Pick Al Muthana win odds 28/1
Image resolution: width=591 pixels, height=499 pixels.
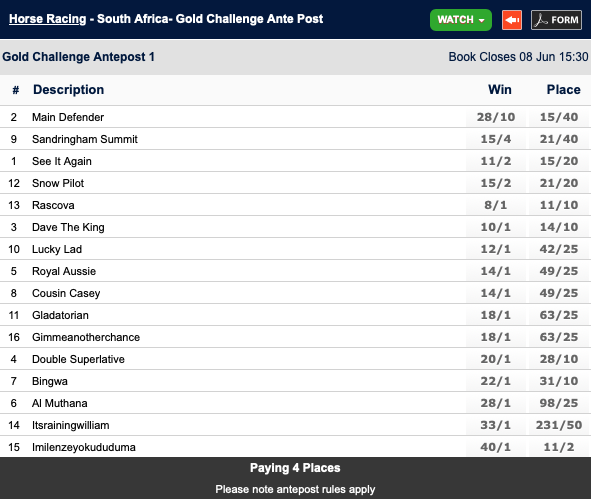pos(496,403)
